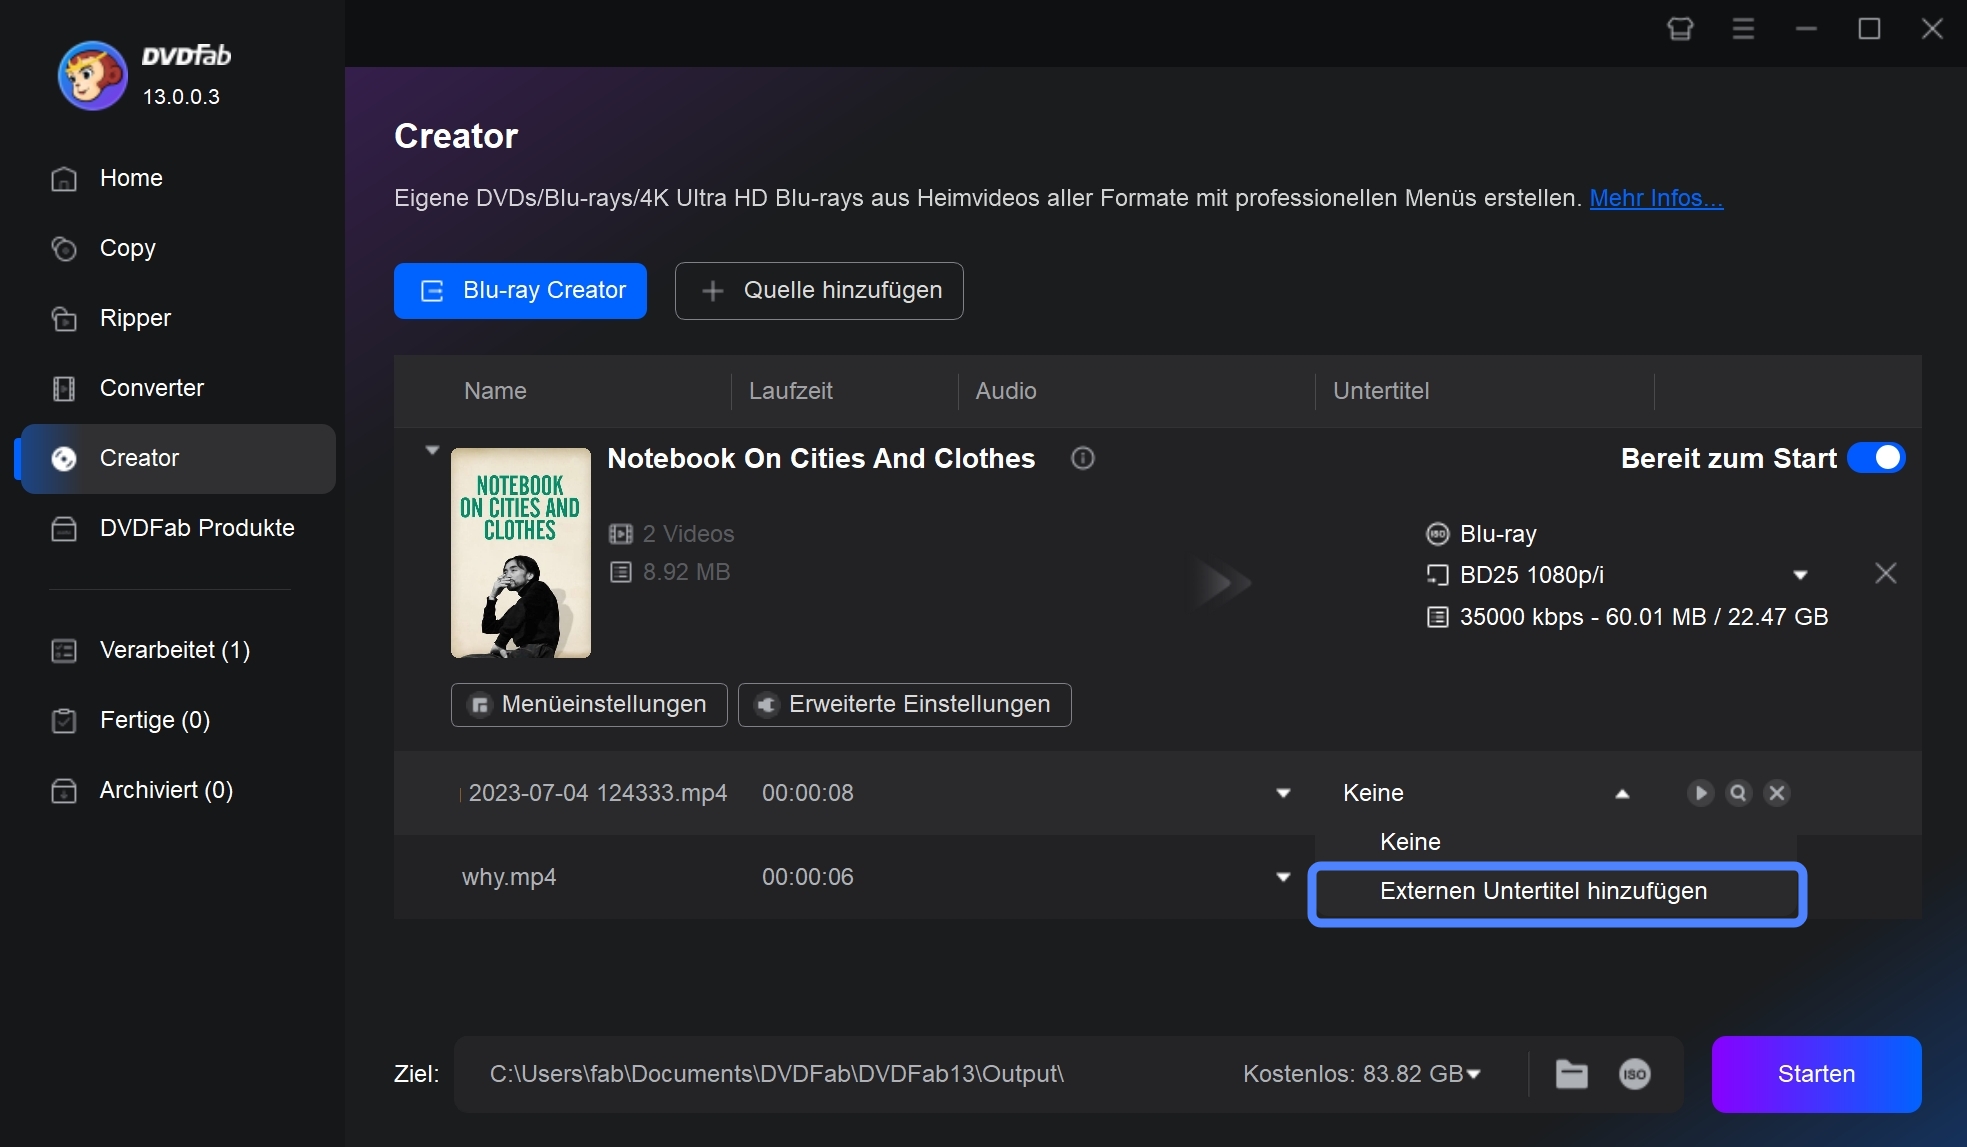Open DVDFab Produkte page
The width and height of the screenshot is (1967, 1147).
click(178, 528)
